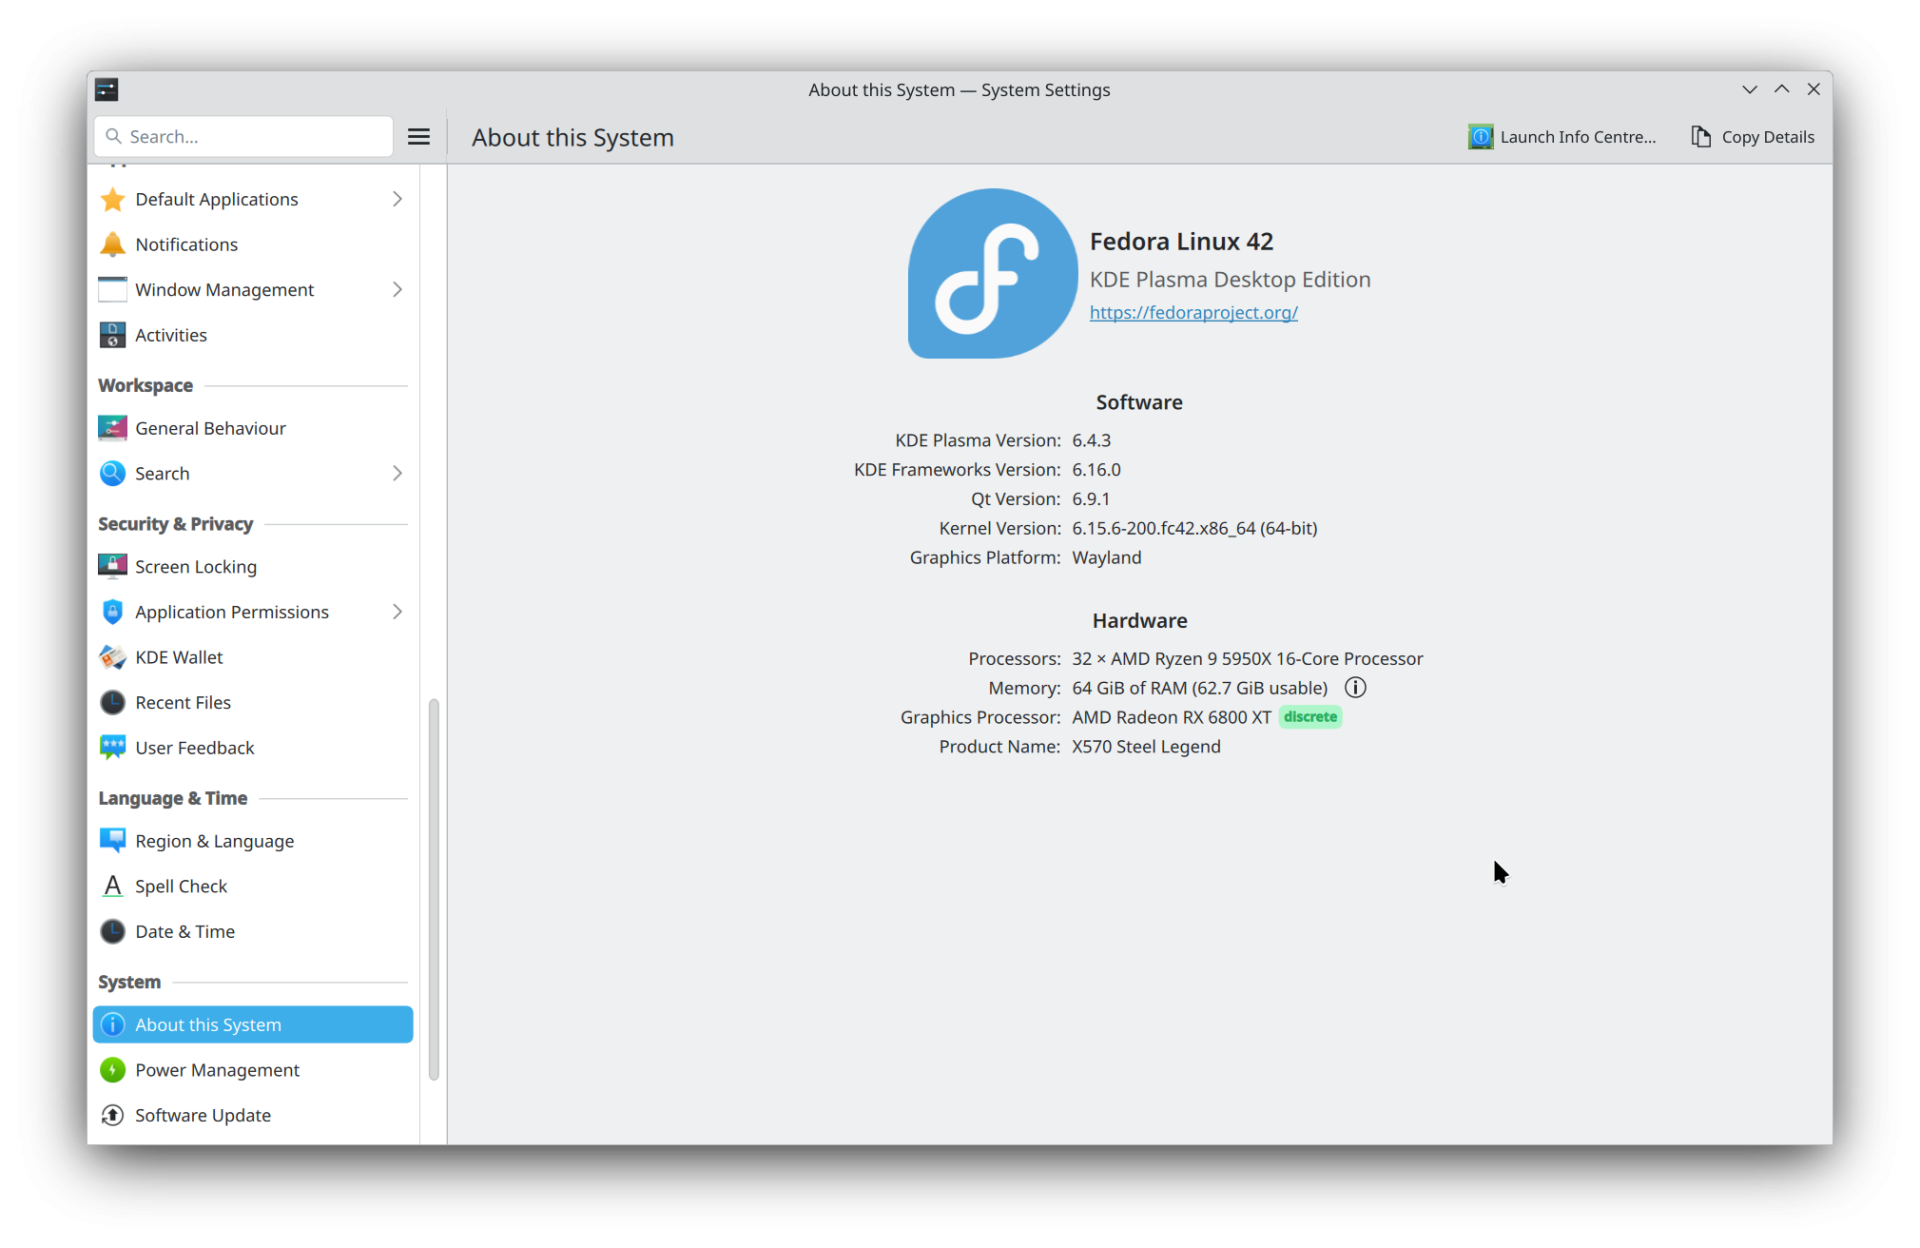Viewport: 1920px width, 1248px height.
Task: Open KDE Wallet settings icon
Action: click(113, 657)
